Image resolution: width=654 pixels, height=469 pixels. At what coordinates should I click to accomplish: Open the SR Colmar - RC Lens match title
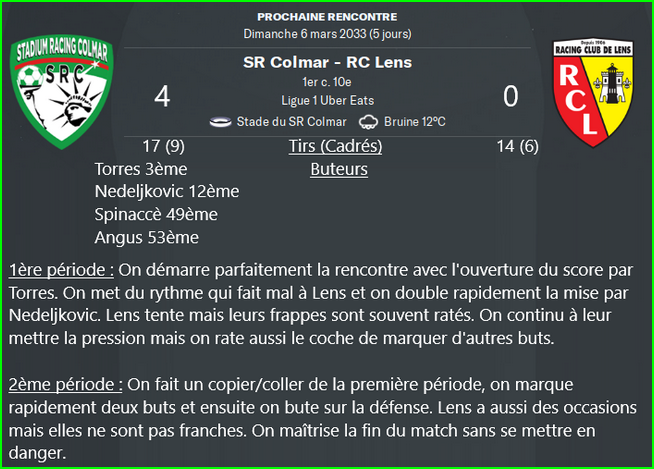tap(327, 63)
